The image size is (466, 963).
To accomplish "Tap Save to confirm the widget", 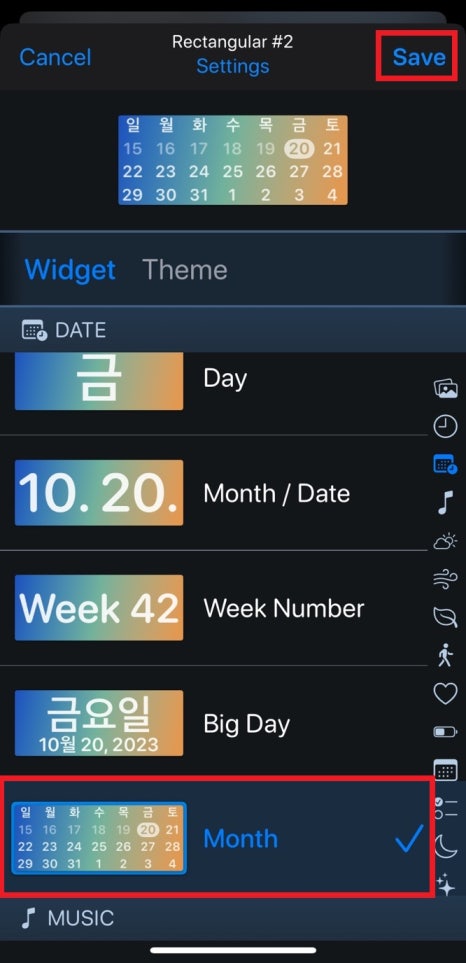I will (x=419, y=57).
